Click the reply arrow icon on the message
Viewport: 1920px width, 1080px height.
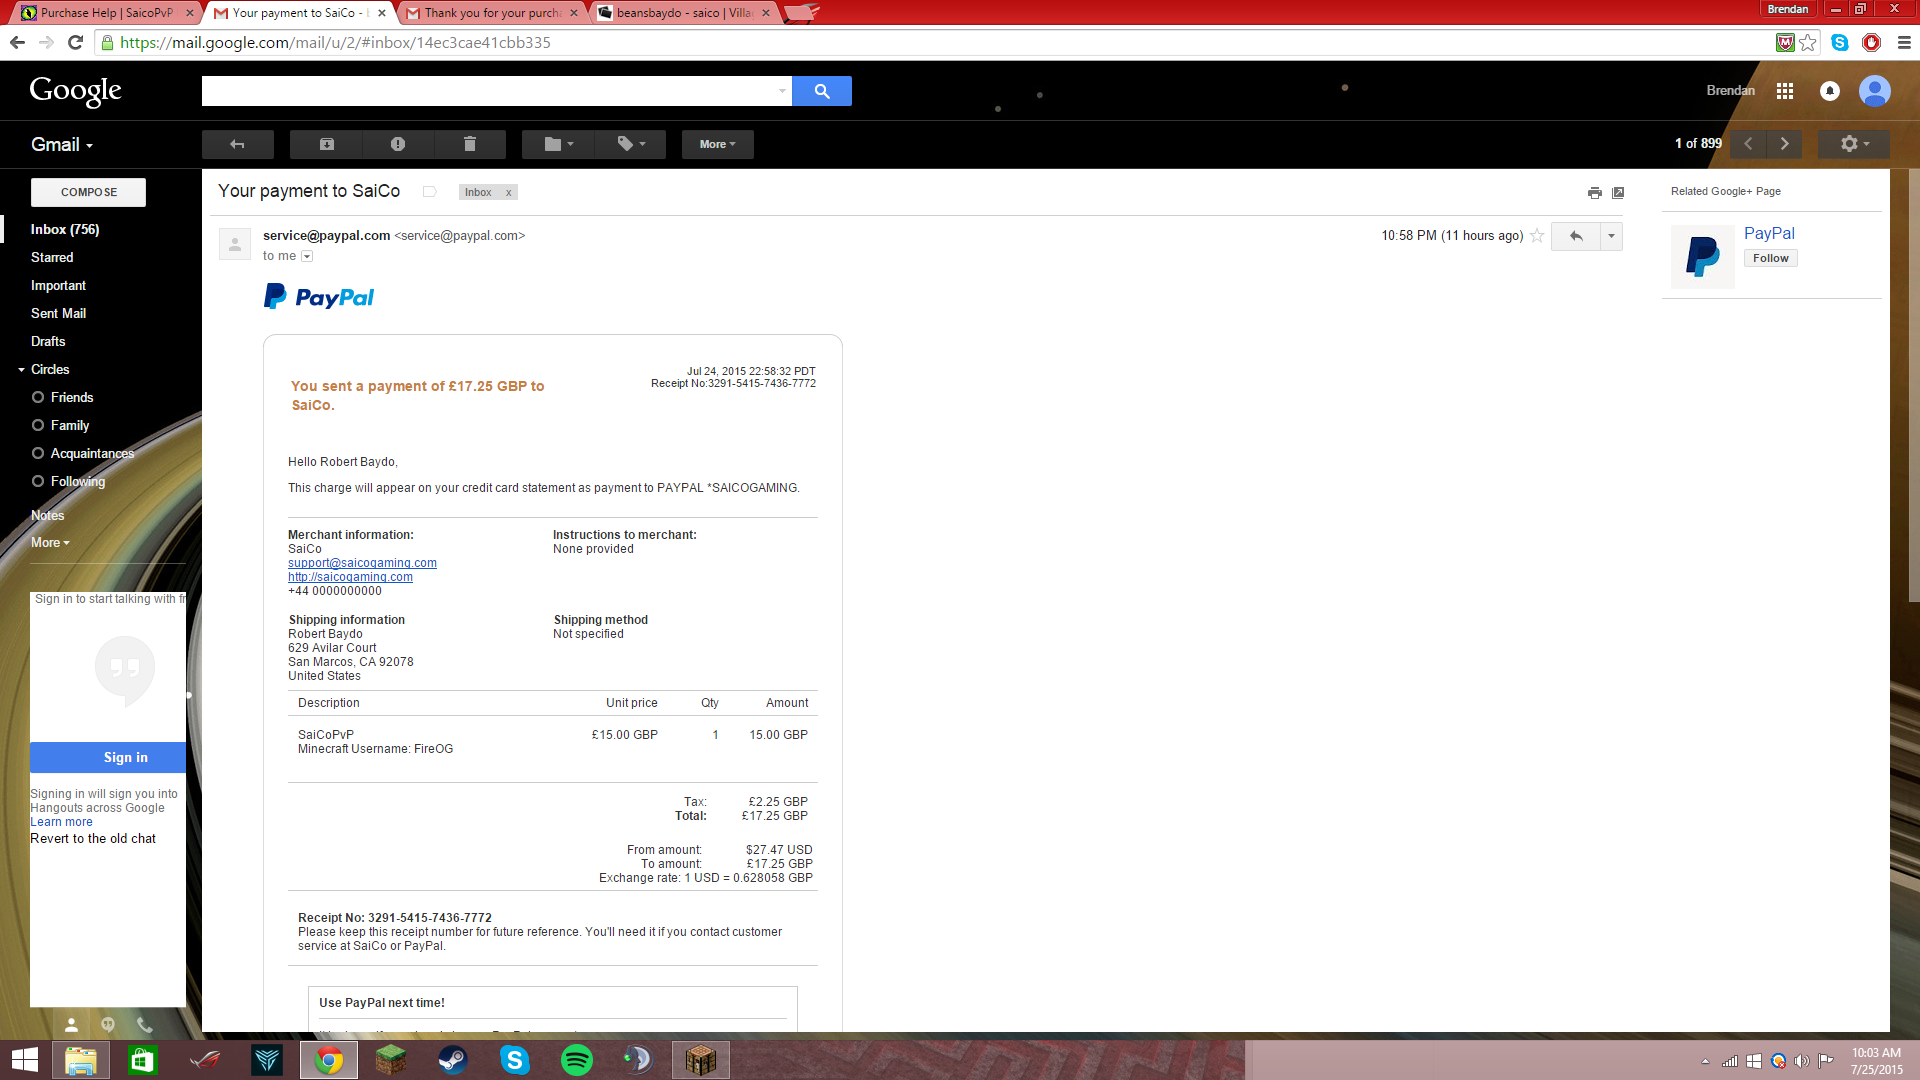(x=1575, y=236)
